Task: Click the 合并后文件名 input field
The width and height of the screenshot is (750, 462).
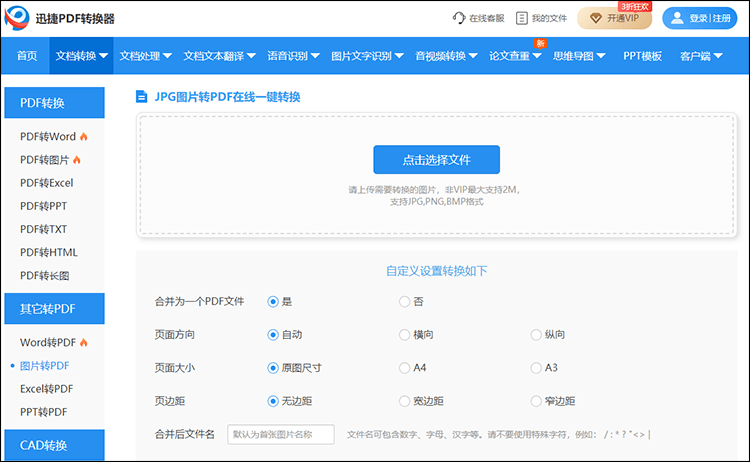Action: pos(280,434)
